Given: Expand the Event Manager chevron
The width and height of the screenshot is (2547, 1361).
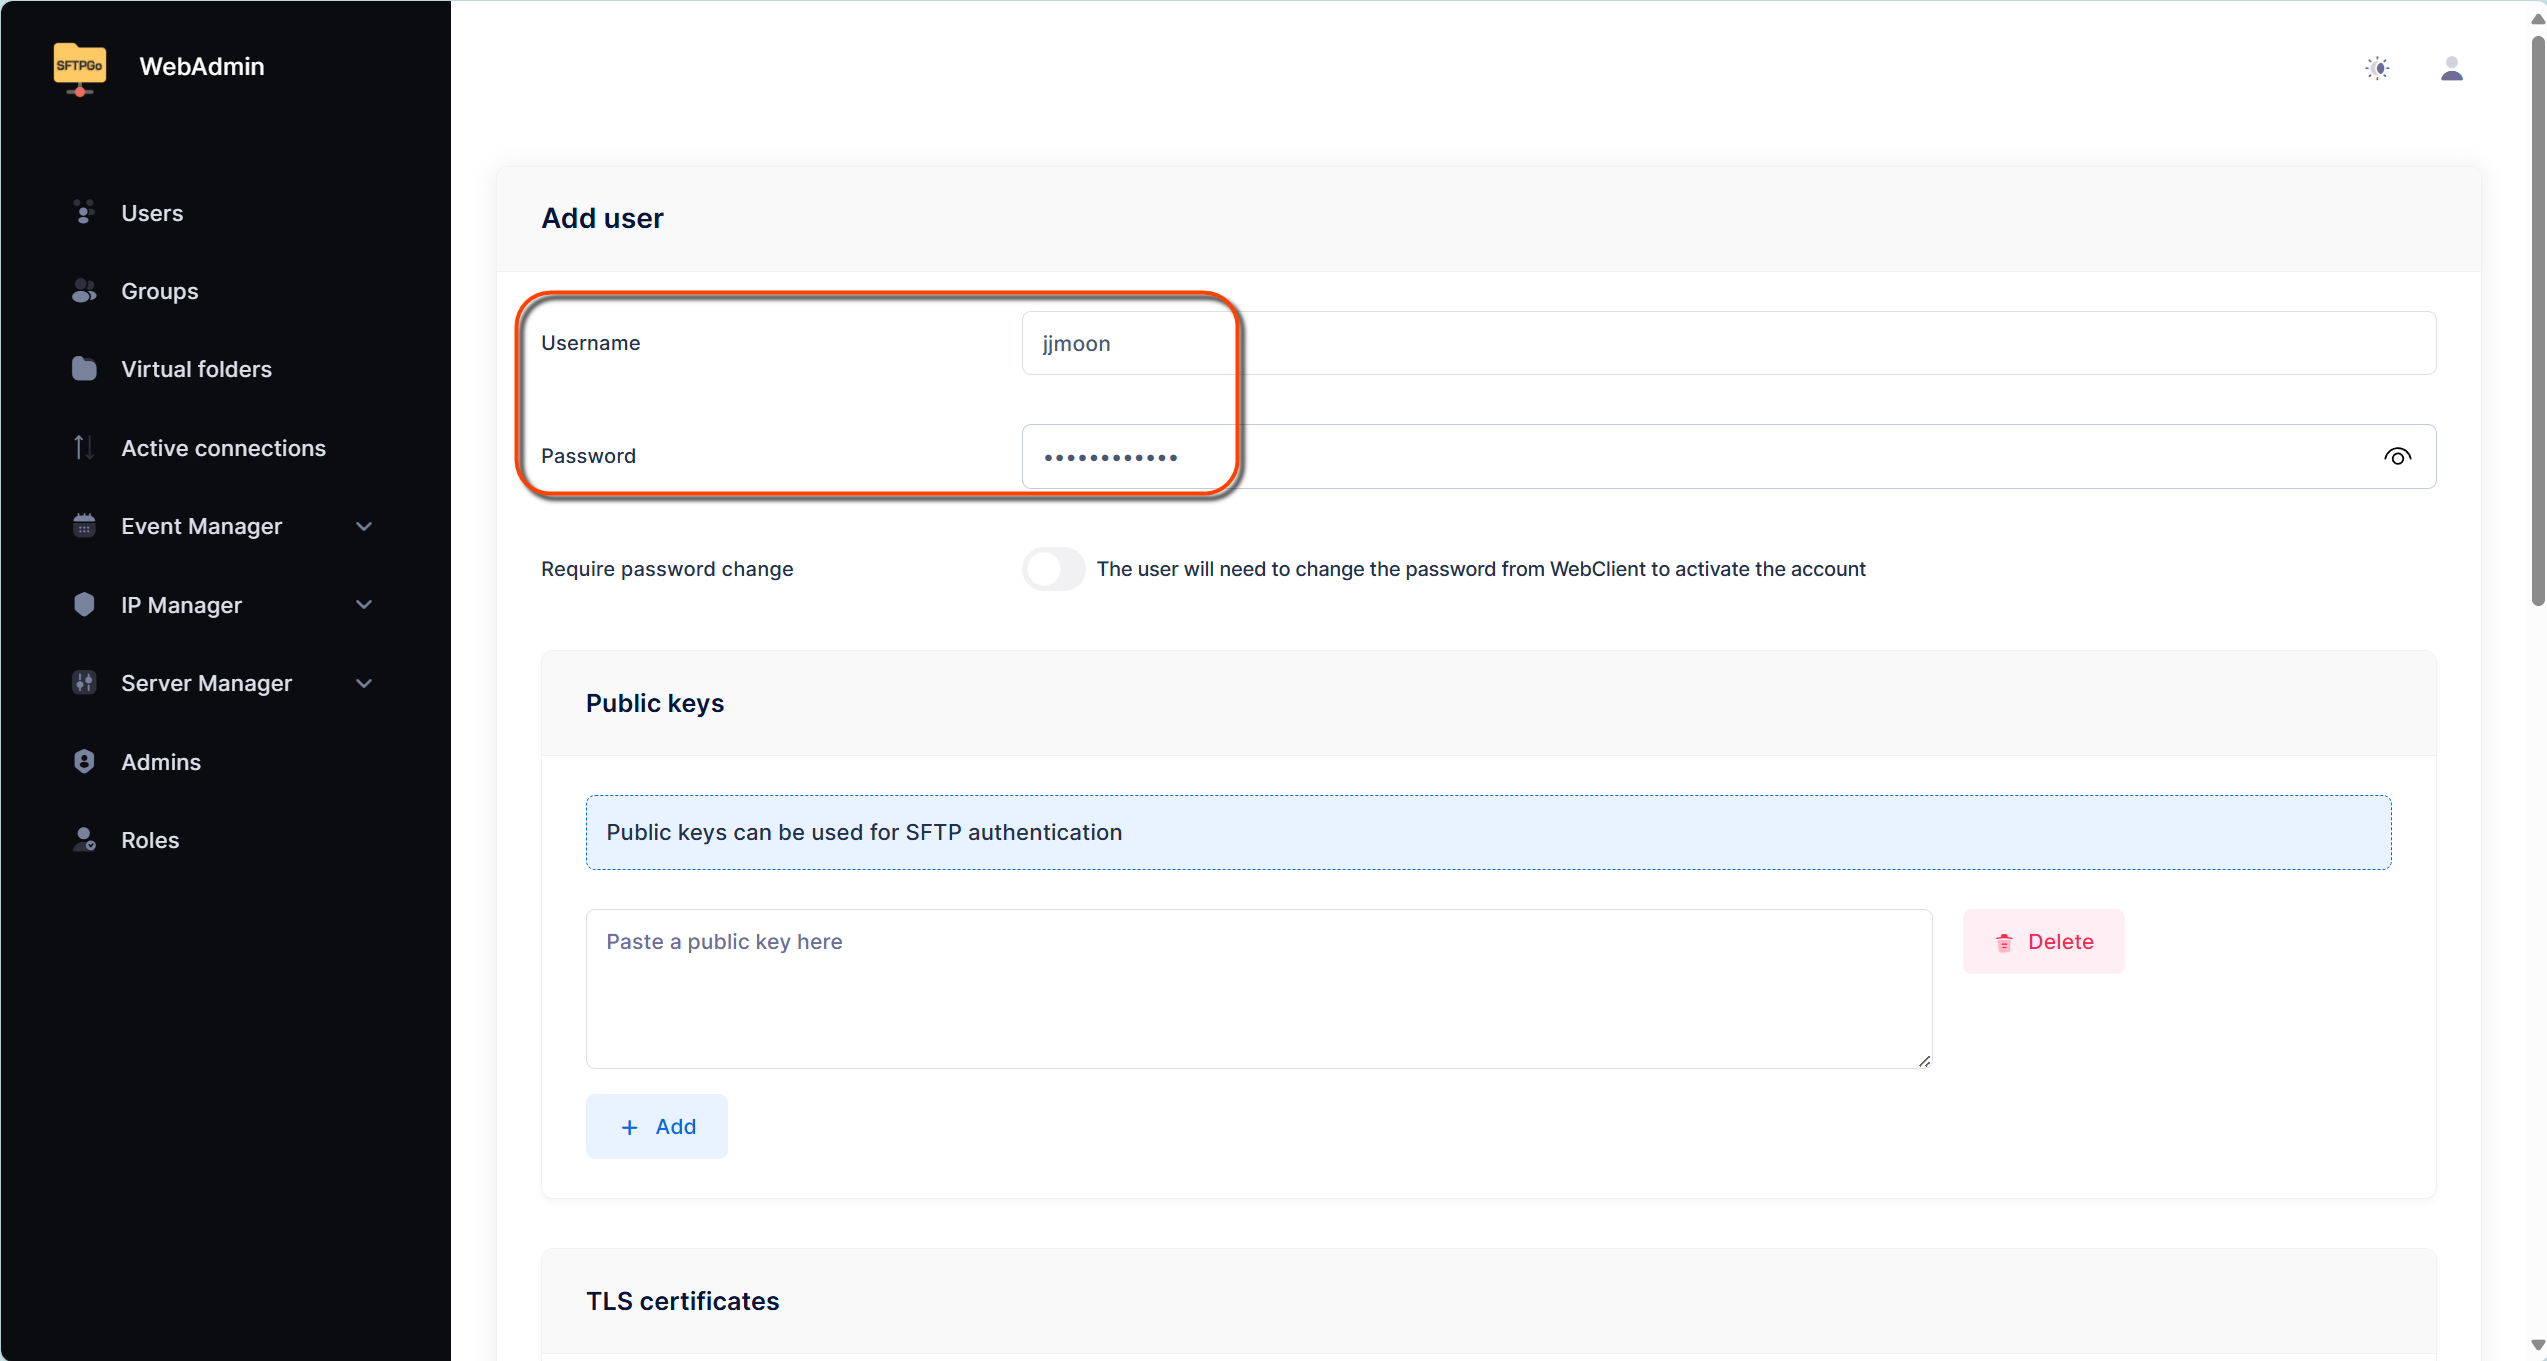Looking at the screenshot, I should pos(364,526).
